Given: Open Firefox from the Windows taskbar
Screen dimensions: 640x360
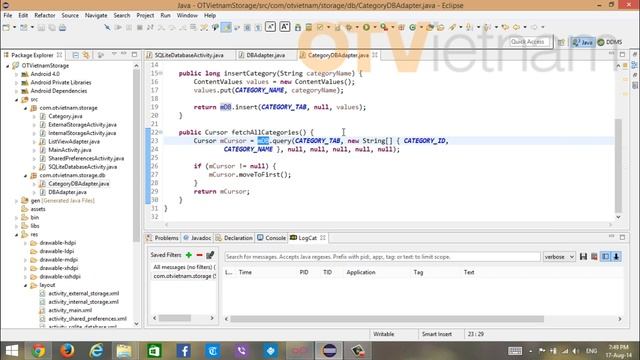Looking at the screenshot, I should (67, 351).
